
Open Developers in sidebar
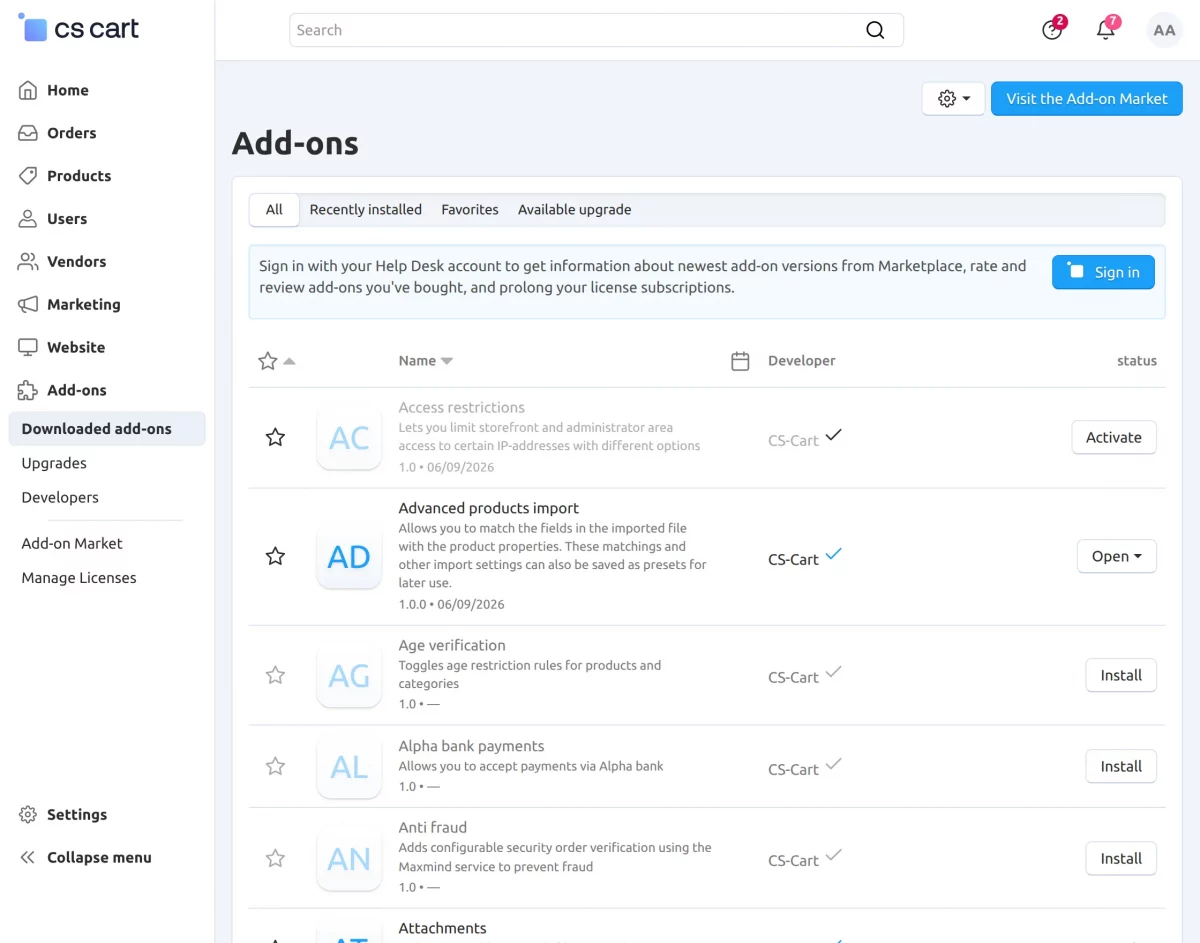(x=60, y=497)
